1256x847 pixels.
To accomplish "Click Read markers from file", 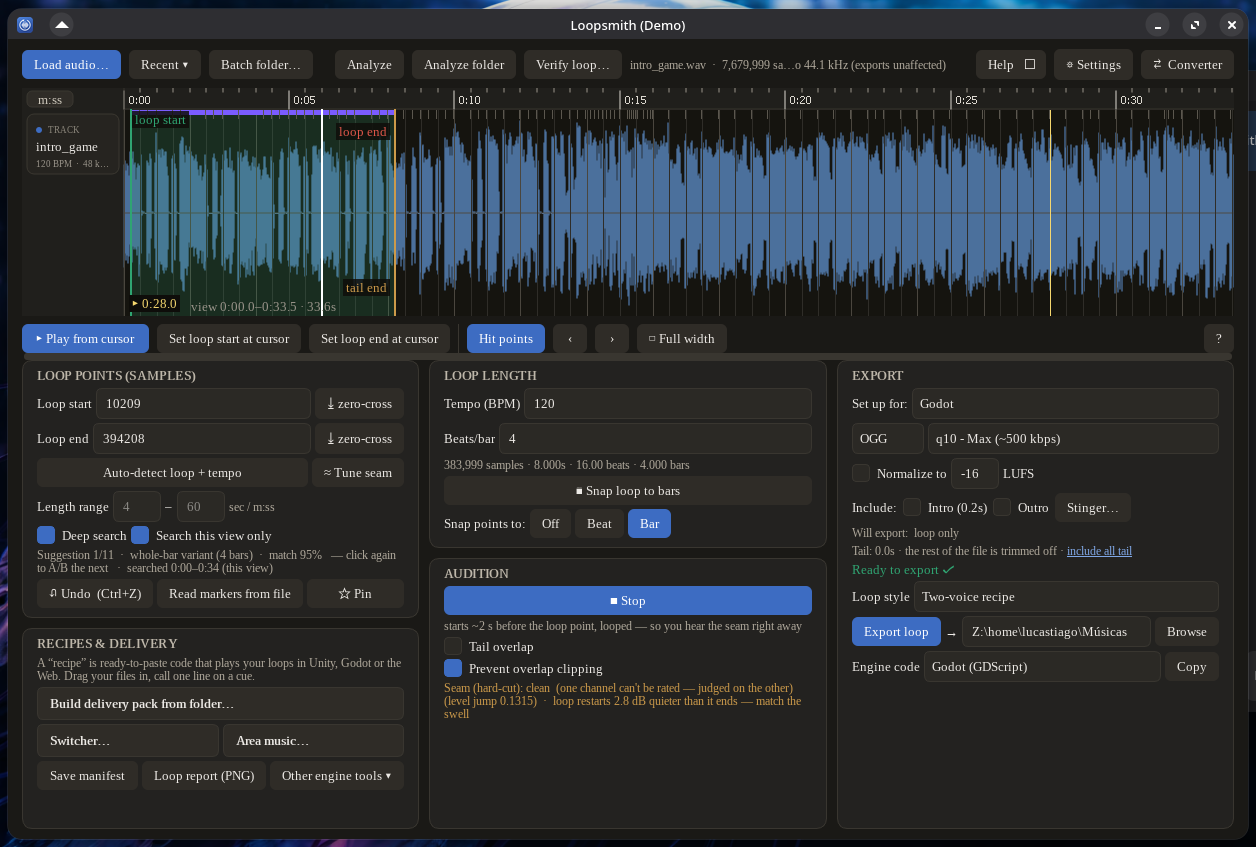I will pos(230,593).
